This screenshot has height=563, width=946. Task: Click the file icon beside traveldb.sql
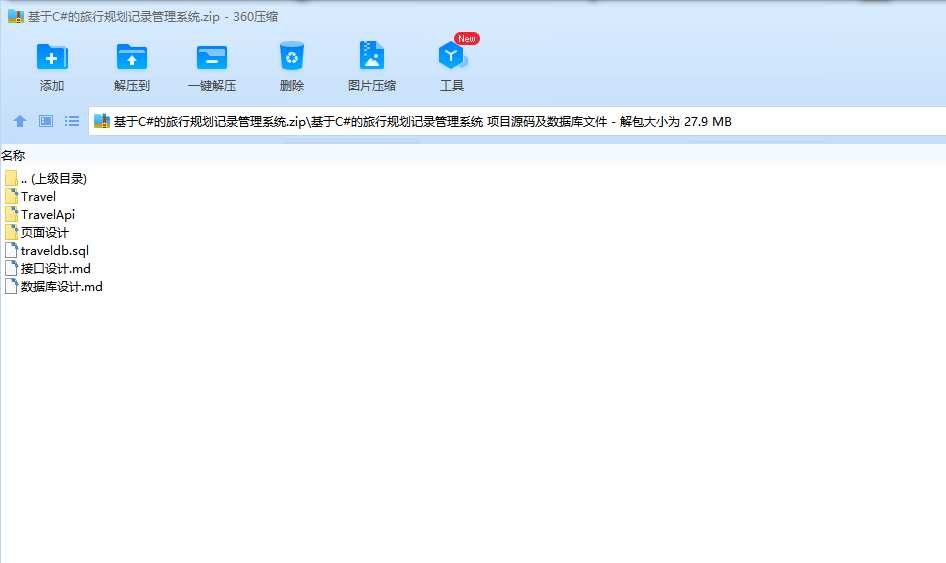click(11, 250)
